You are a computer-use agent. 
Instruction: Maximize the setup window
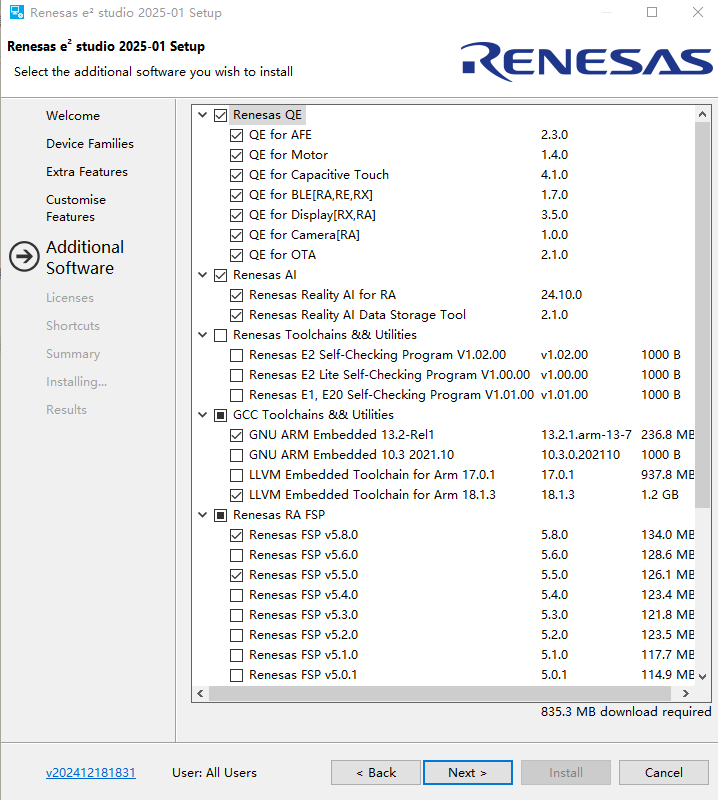652,12
